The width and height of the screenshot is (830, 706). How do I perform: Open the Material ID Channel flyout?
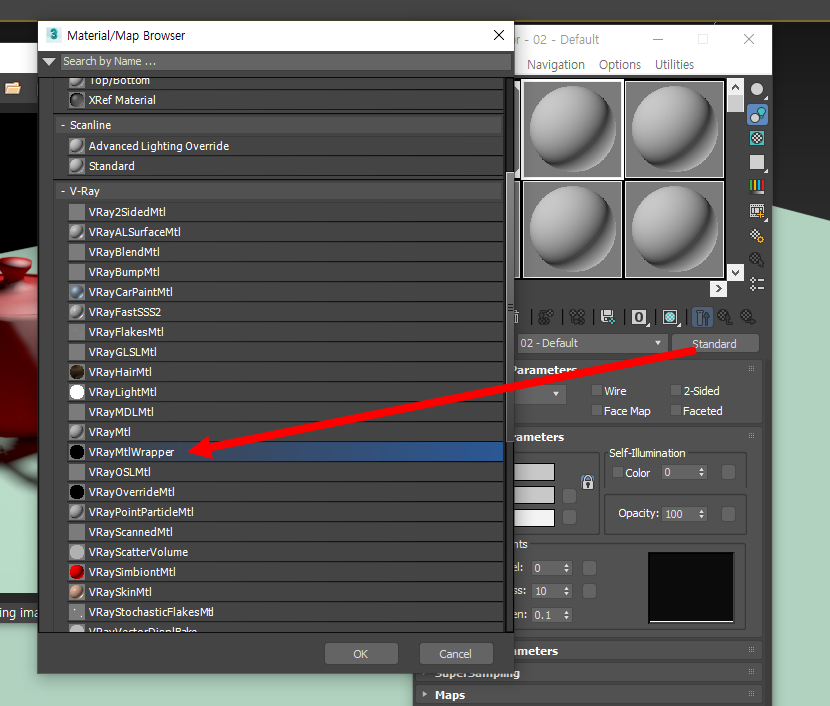[639, 318]
